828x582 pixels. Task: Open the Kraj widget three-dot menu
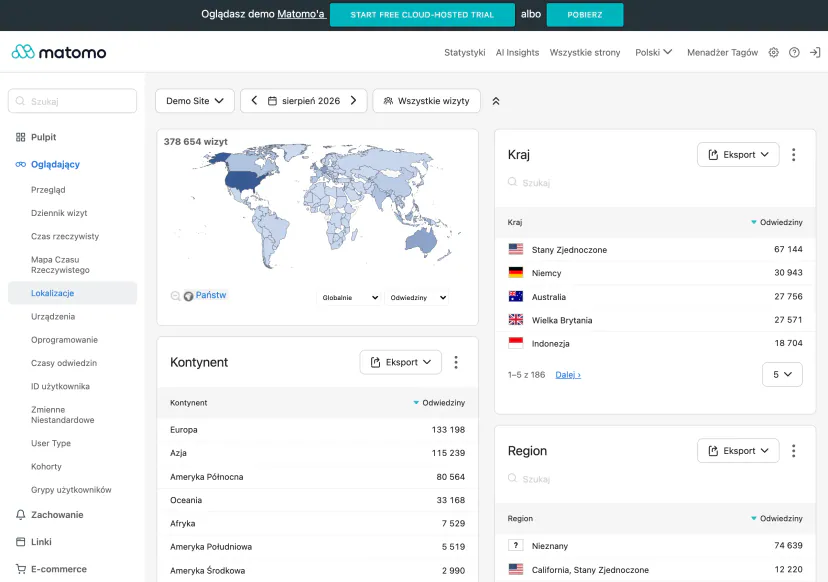(x=793, y=155)
